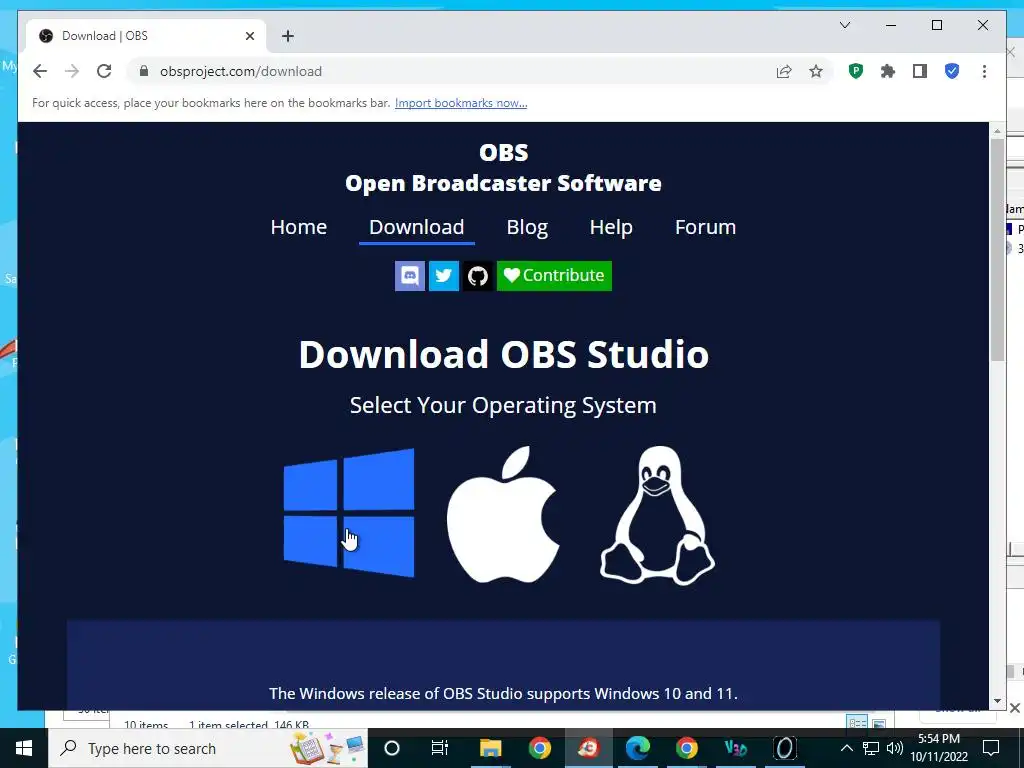Image resolution: width=1024 pixels, height=768 pixels.
Task: Open File Explorer from the taskbar
Action: coord(490,748)
